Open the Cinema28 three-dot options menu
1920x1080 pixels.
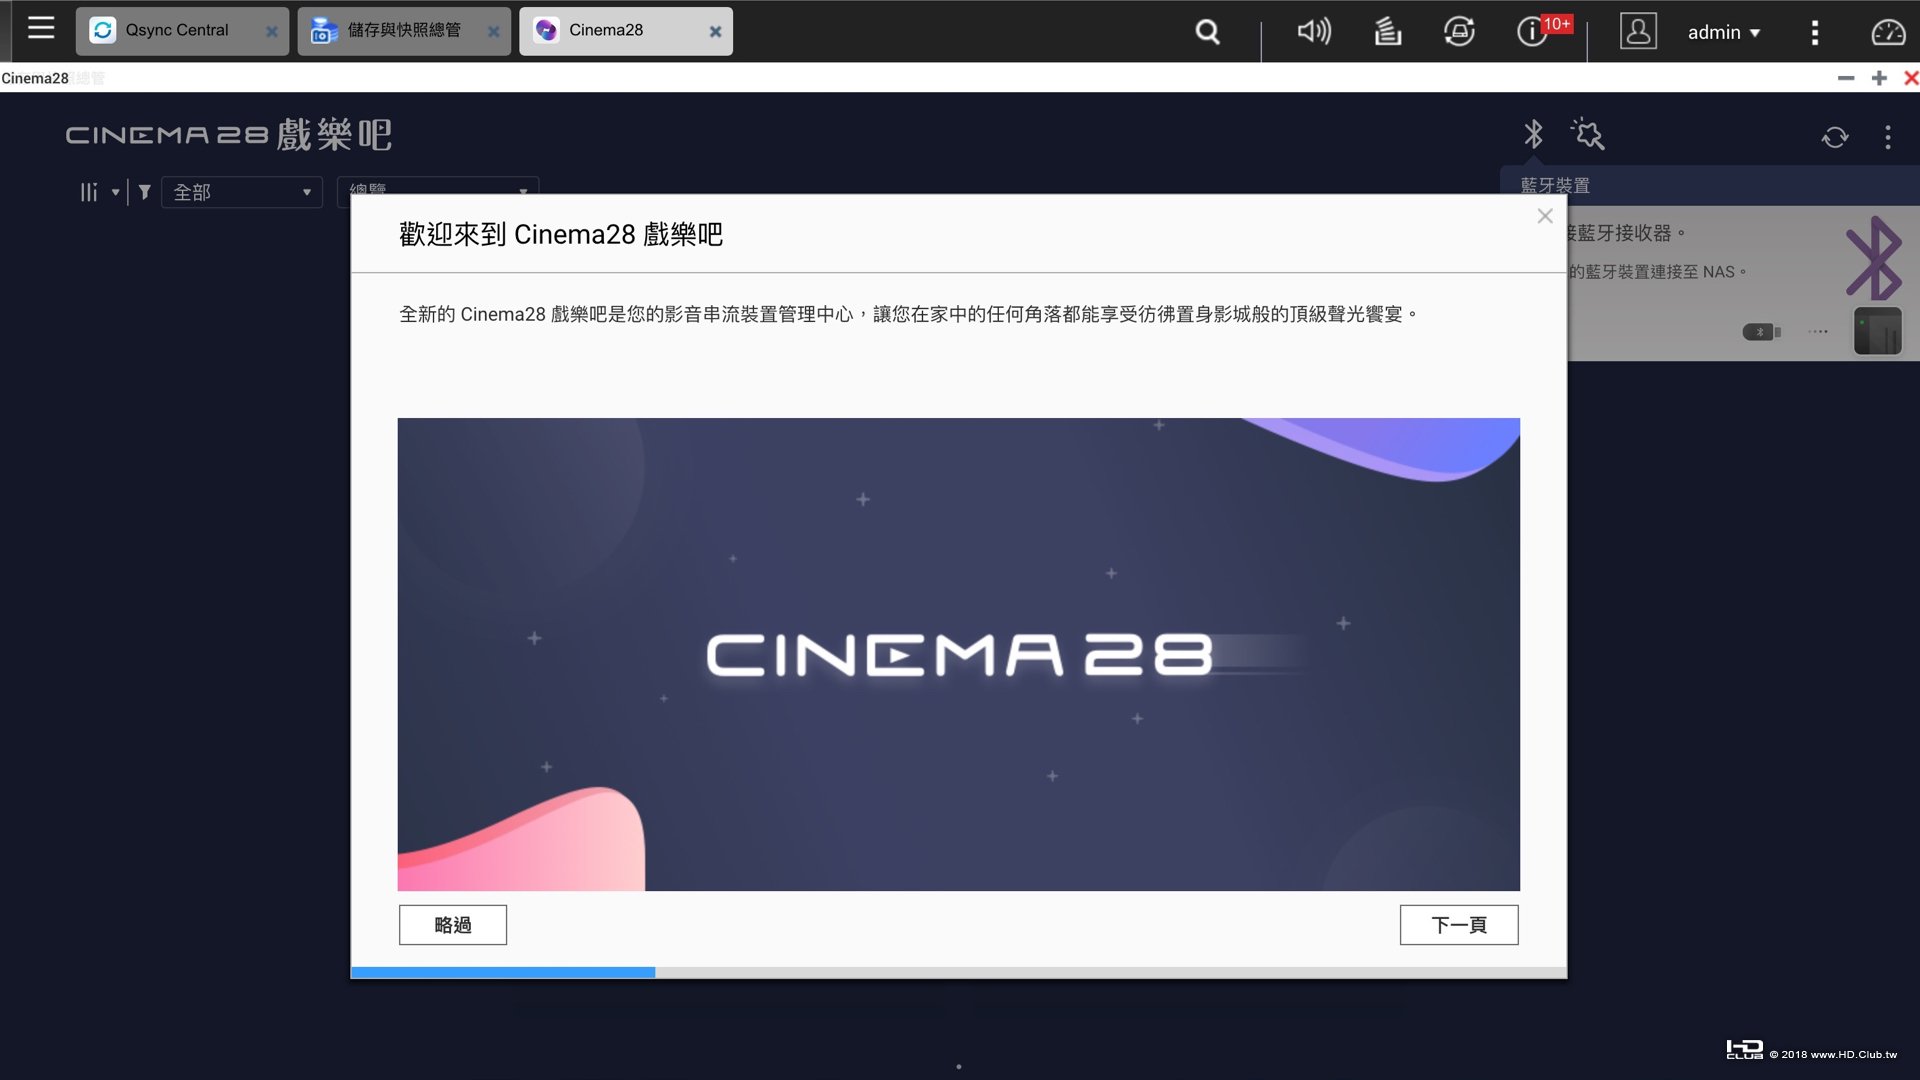click(x=1888, y=137)
